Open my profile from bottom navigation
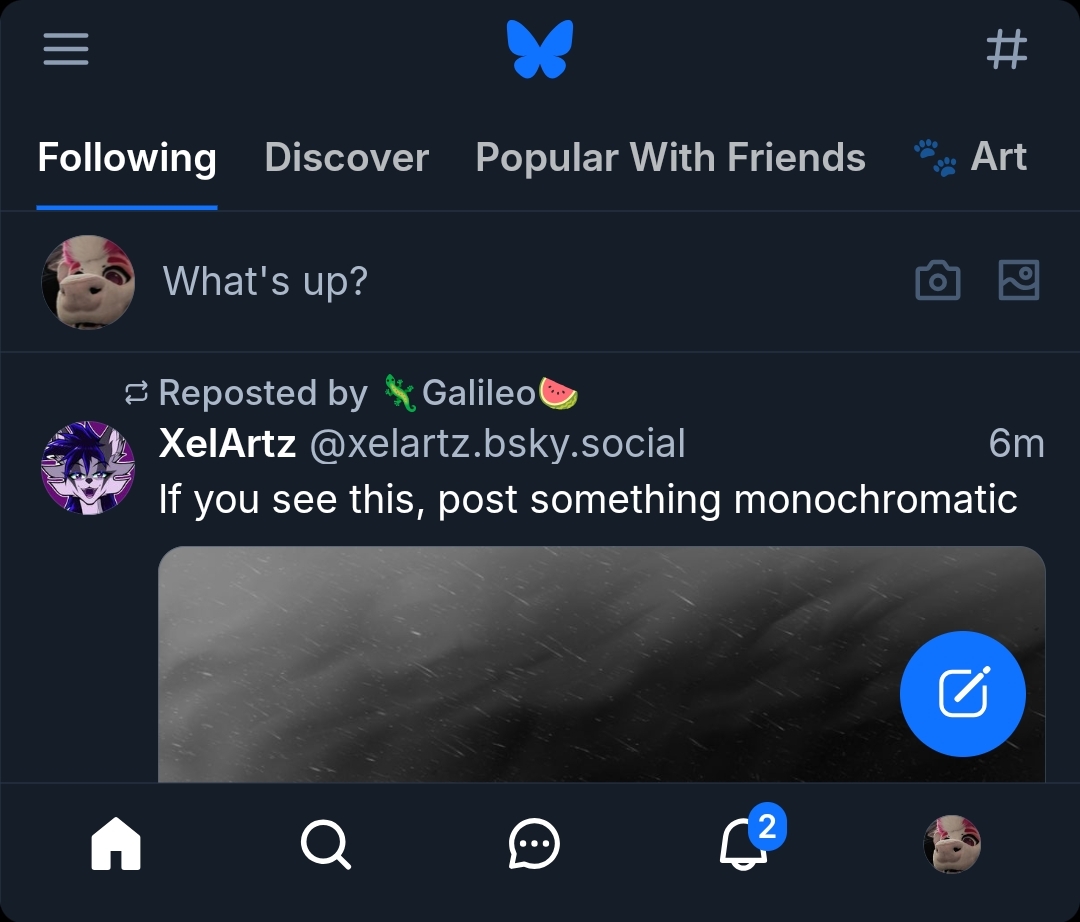 point(951,845)
